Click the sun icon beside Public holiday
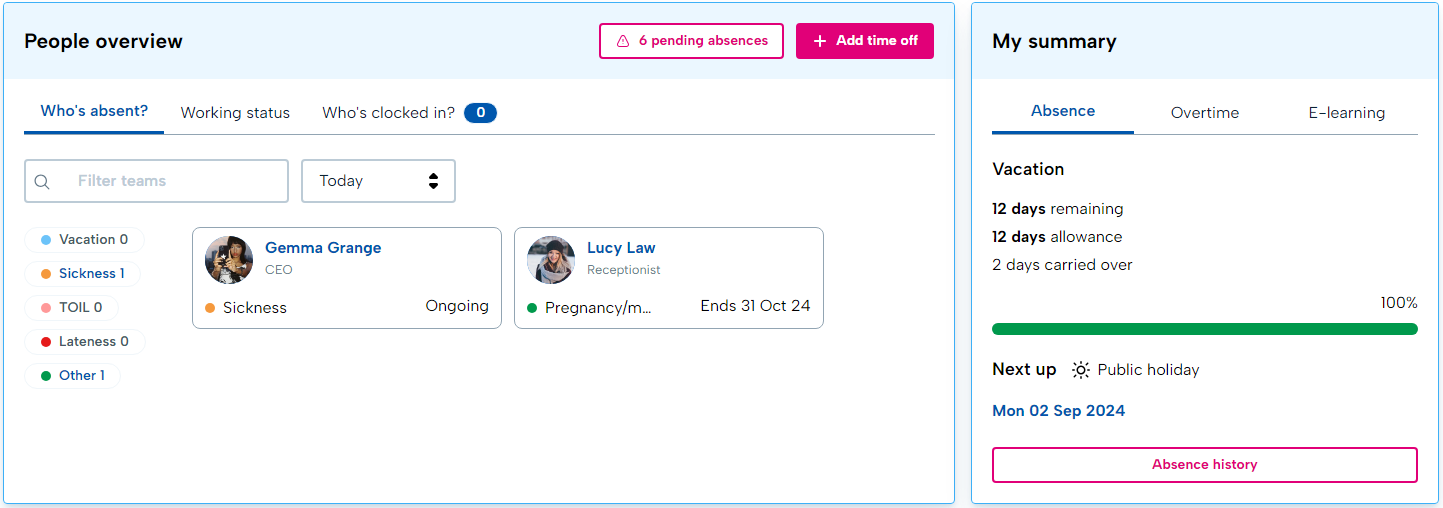The height and width of the screenshot is (508, 1443). tap(1081, 370)
